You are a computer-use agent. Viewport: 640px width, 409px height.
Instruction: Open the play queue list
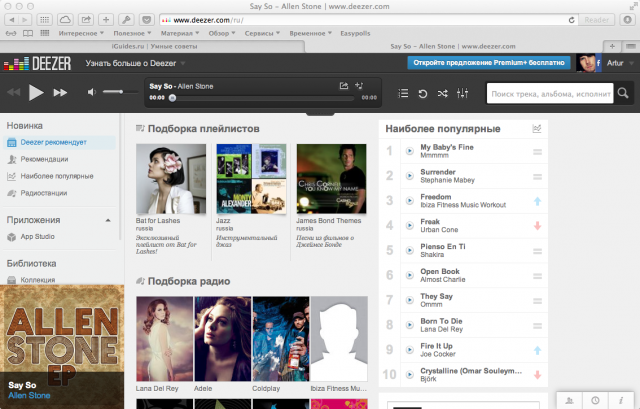tap(403, 93)
